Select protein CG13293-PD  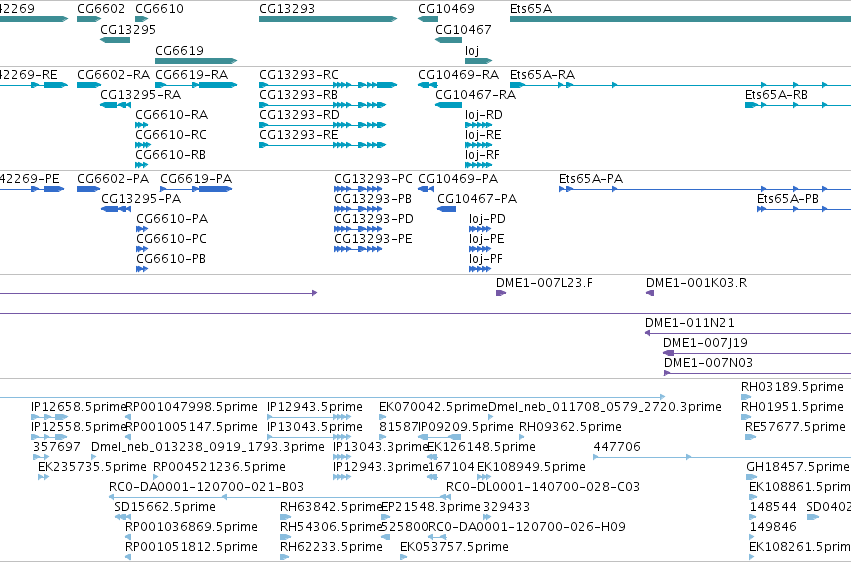[358, 229]
